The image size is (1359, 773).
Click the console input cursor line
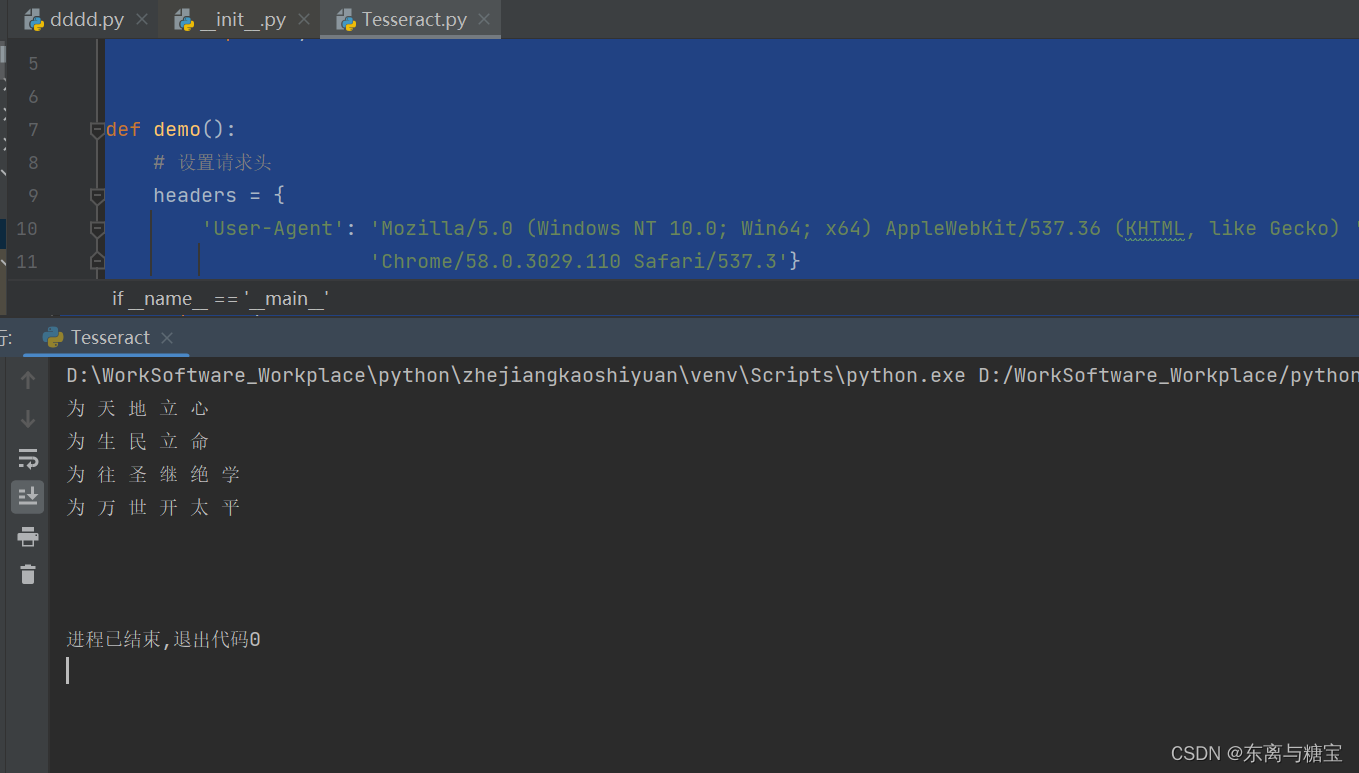(68, 671)
